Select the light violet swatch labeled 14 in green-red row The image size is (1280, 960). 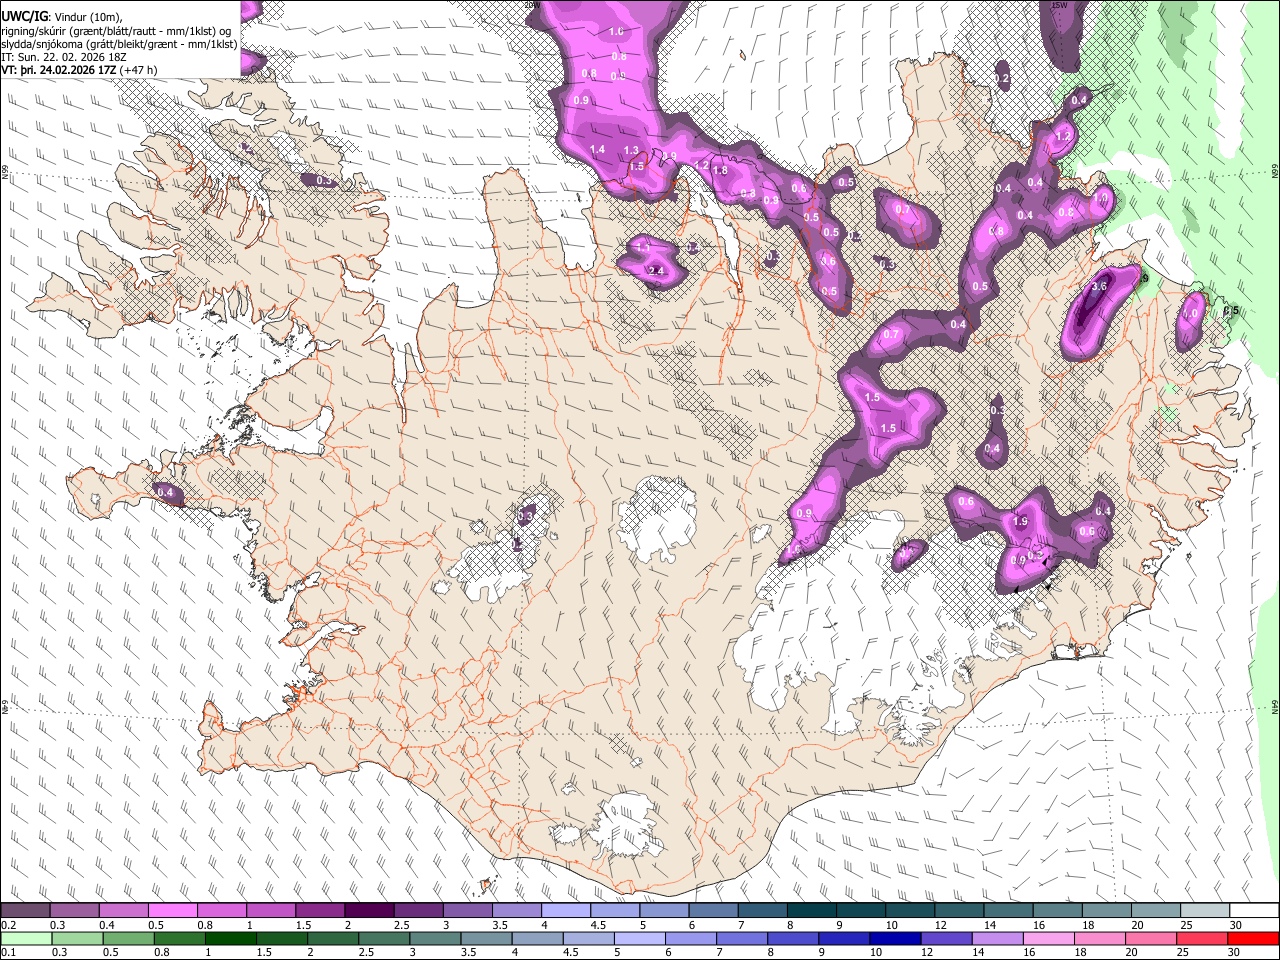point(997,939)
